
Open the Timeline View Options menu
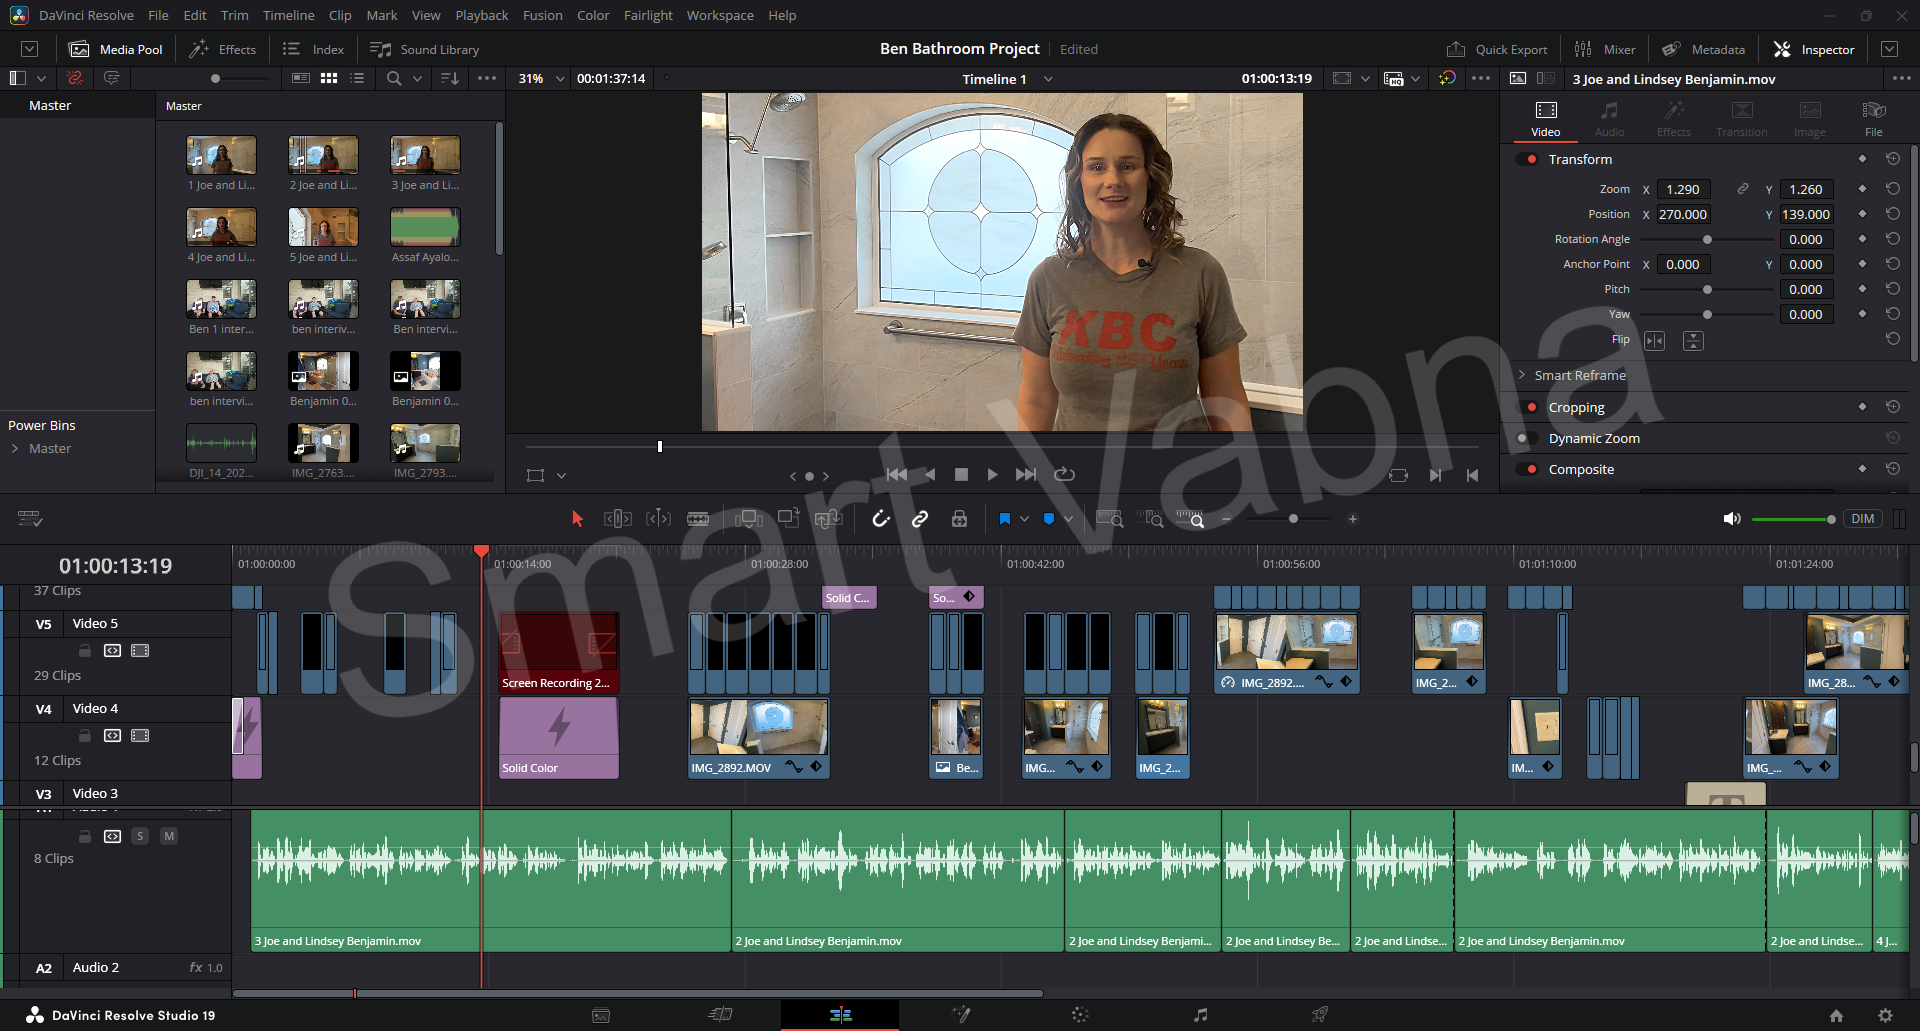coord(30,518)
